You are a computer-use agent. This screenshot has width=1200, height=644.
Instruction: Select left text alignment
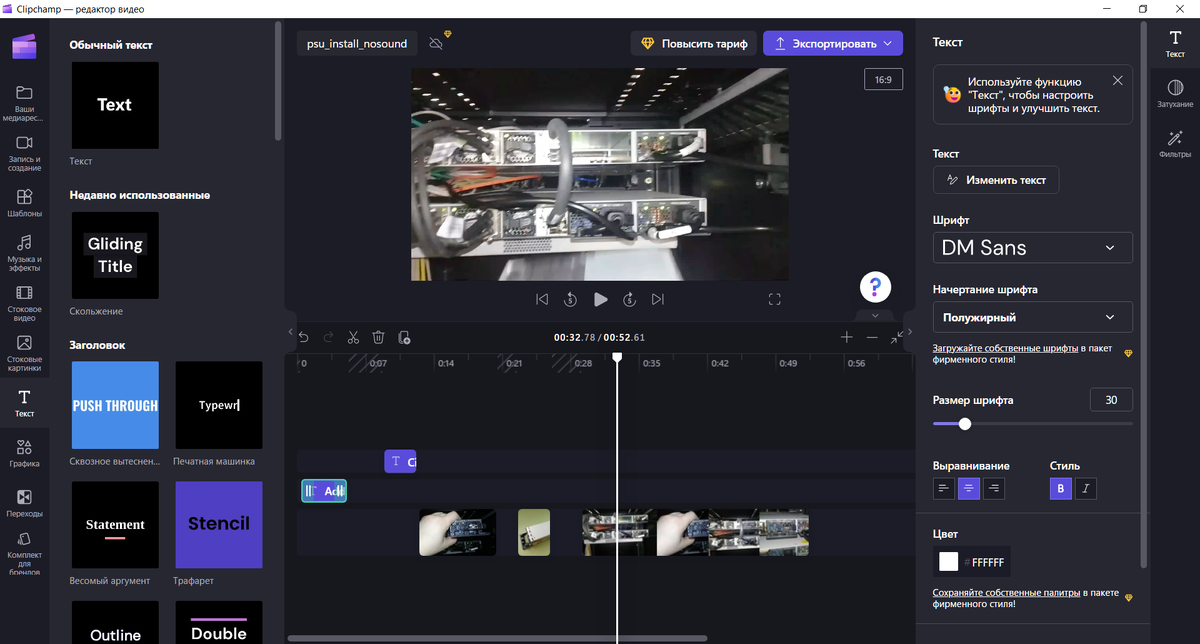[x=944, y=488]
